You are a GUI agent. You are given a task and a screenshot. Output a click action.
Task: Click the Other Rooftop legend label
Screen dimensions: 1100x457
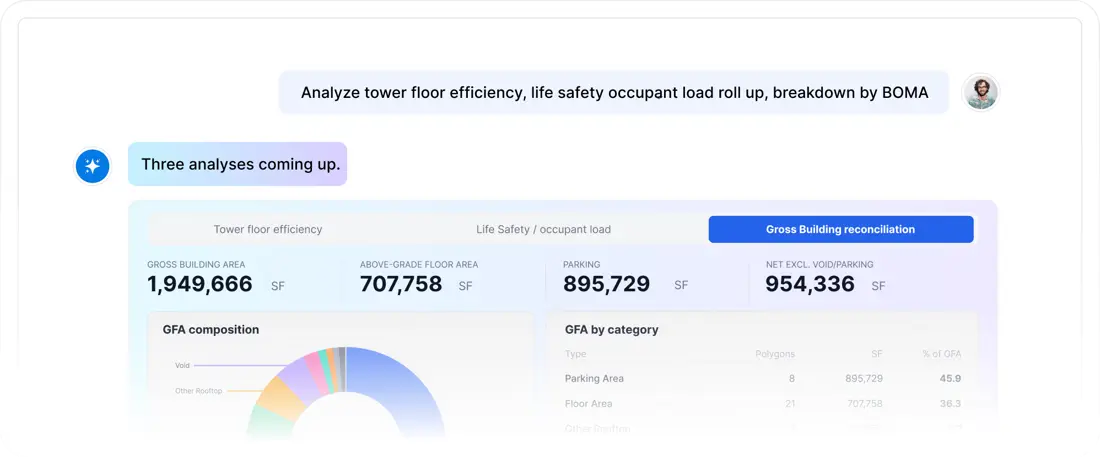coord(199,390)
